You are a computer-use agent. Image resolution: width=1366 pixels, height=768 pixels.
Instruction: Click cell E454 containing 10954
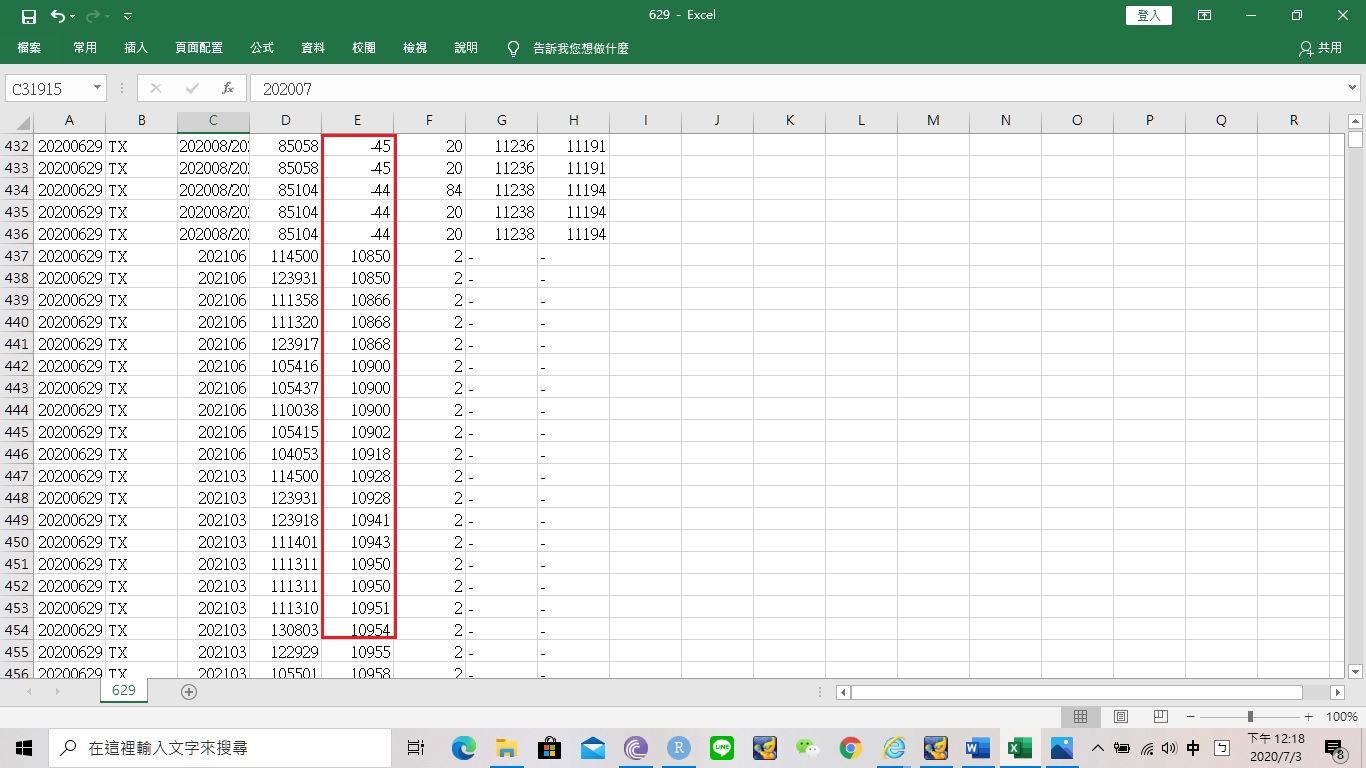[x=357, y=630]
